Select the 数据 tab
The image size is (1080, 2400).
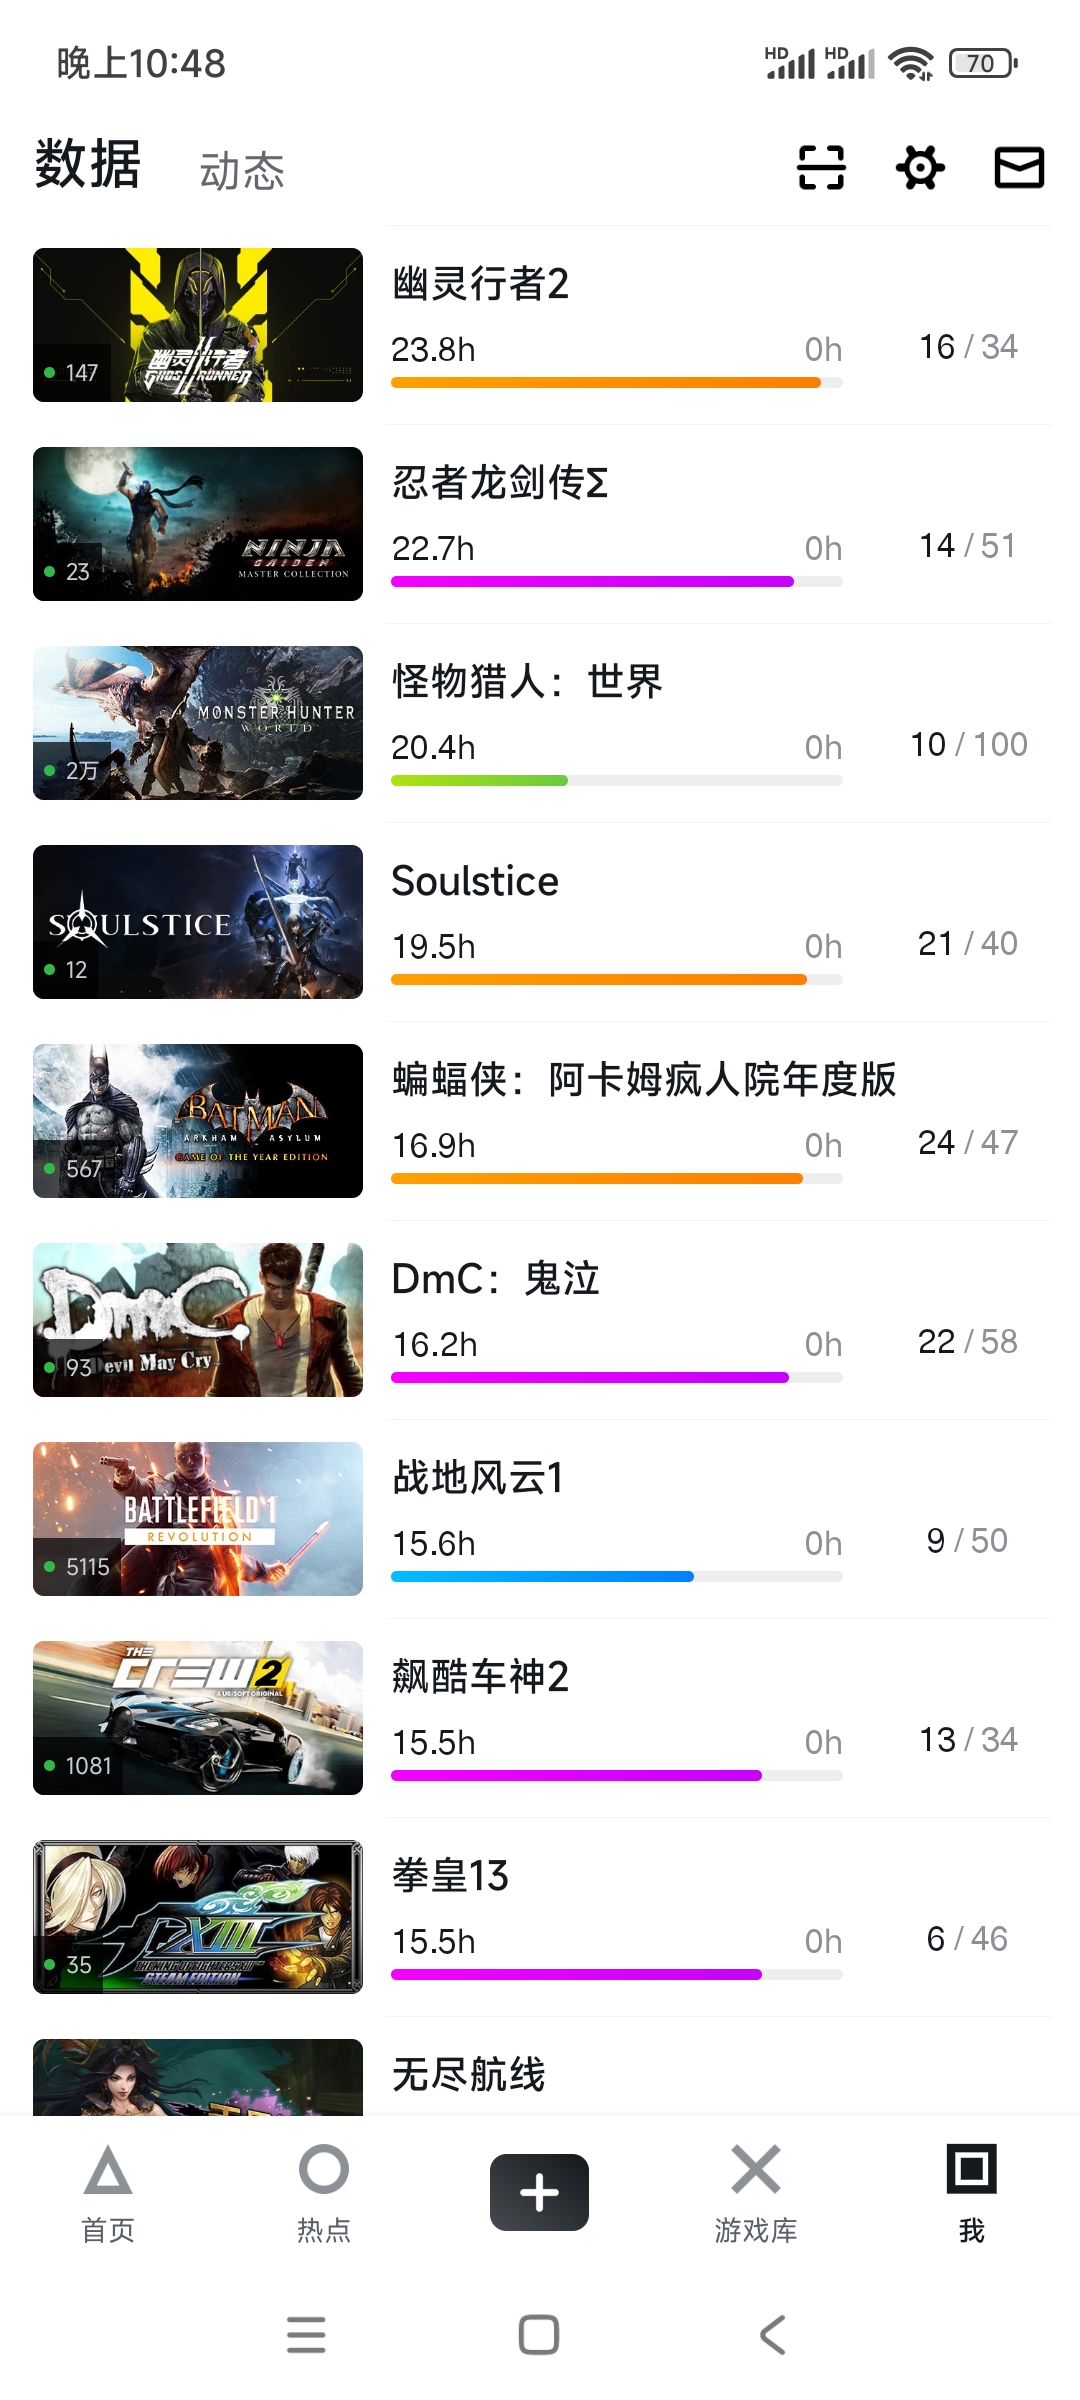[x=88, y=165]
